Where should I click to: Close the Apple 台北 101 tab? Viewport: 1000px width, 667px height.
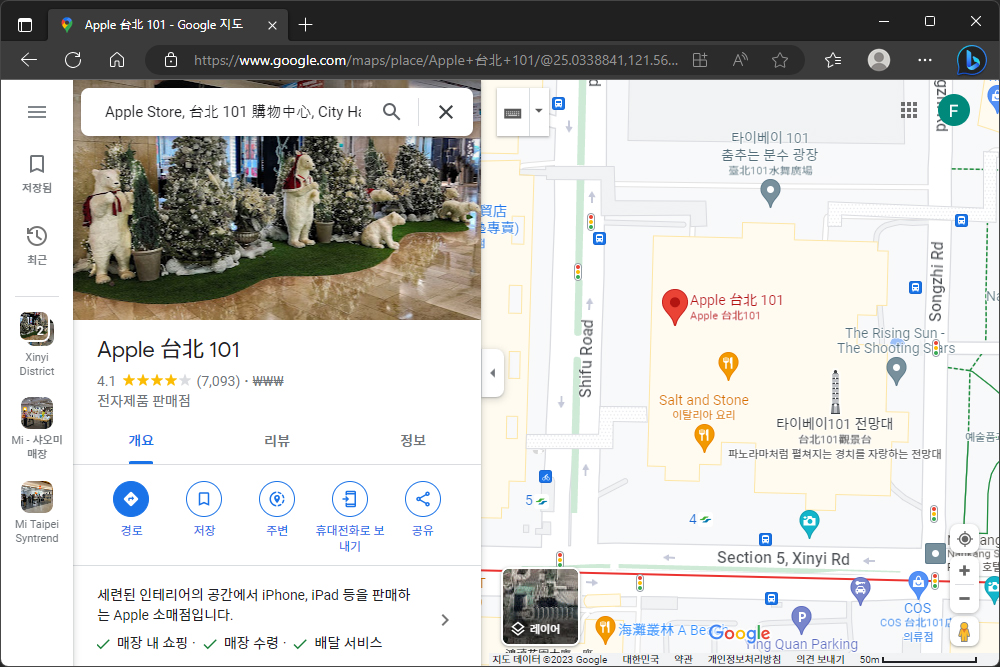pos(272,26)
